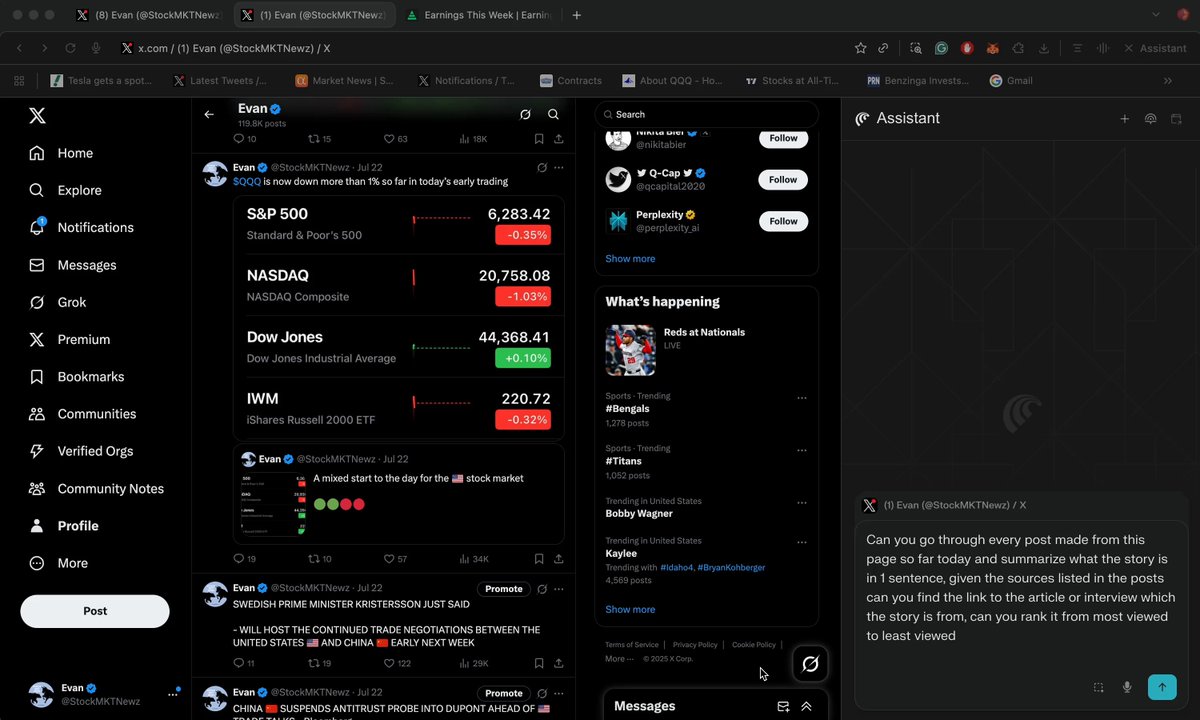Open more options on Swedish Prime Minister post
1200x720 pixels.
coord(559,589)
